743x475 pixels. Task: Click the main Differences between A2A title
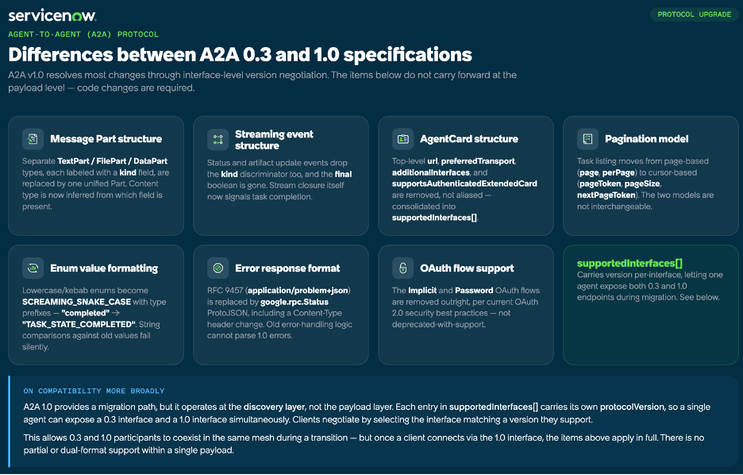click(x=240, y=55)
